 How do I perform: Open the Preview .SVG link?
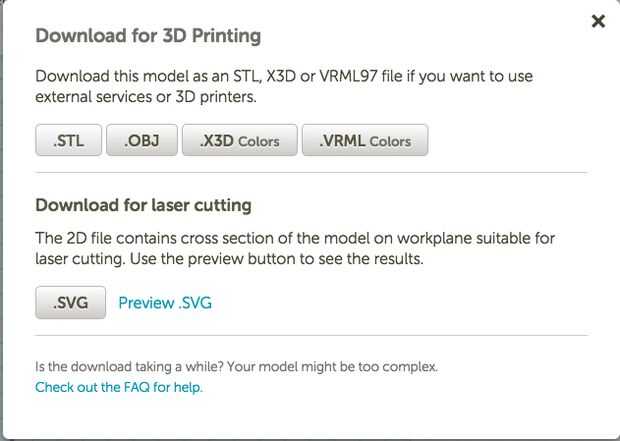tap(165, 303)
